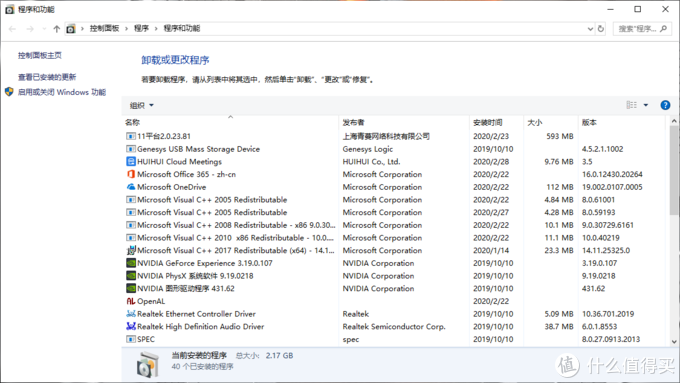
Task: Click the Realtek Ethernet Controller Driver icon
Action: (131, 314)
